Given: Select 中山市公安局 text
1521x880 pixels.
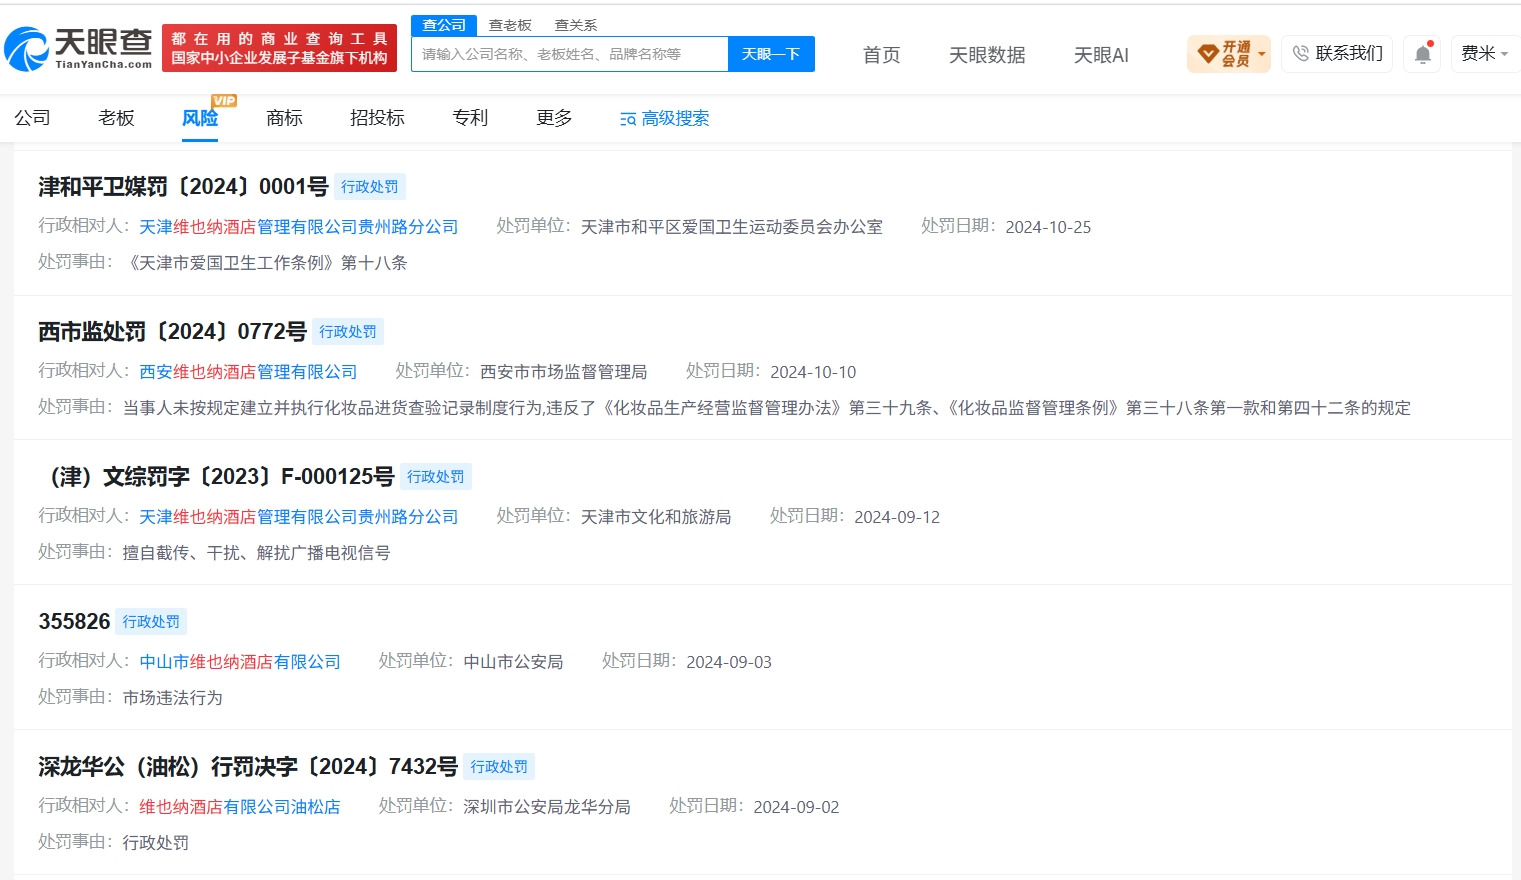Looking at the screenshot, I should [x=514, y=662].
